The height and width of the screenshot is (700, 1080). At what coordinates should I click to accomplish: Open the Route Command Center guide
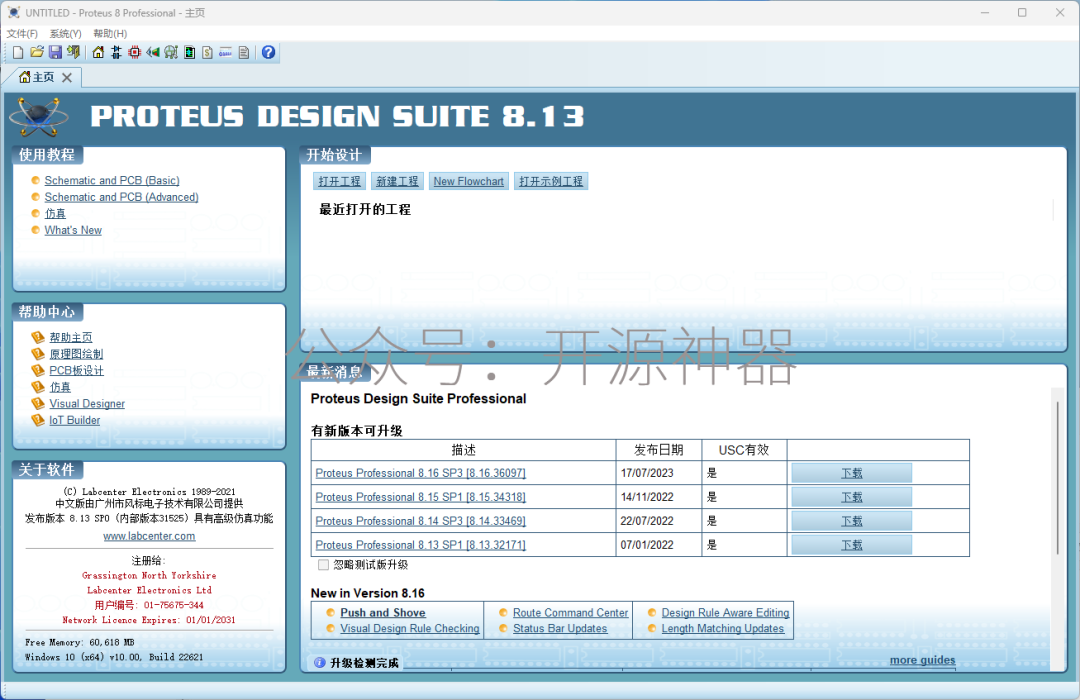[570, 612]
